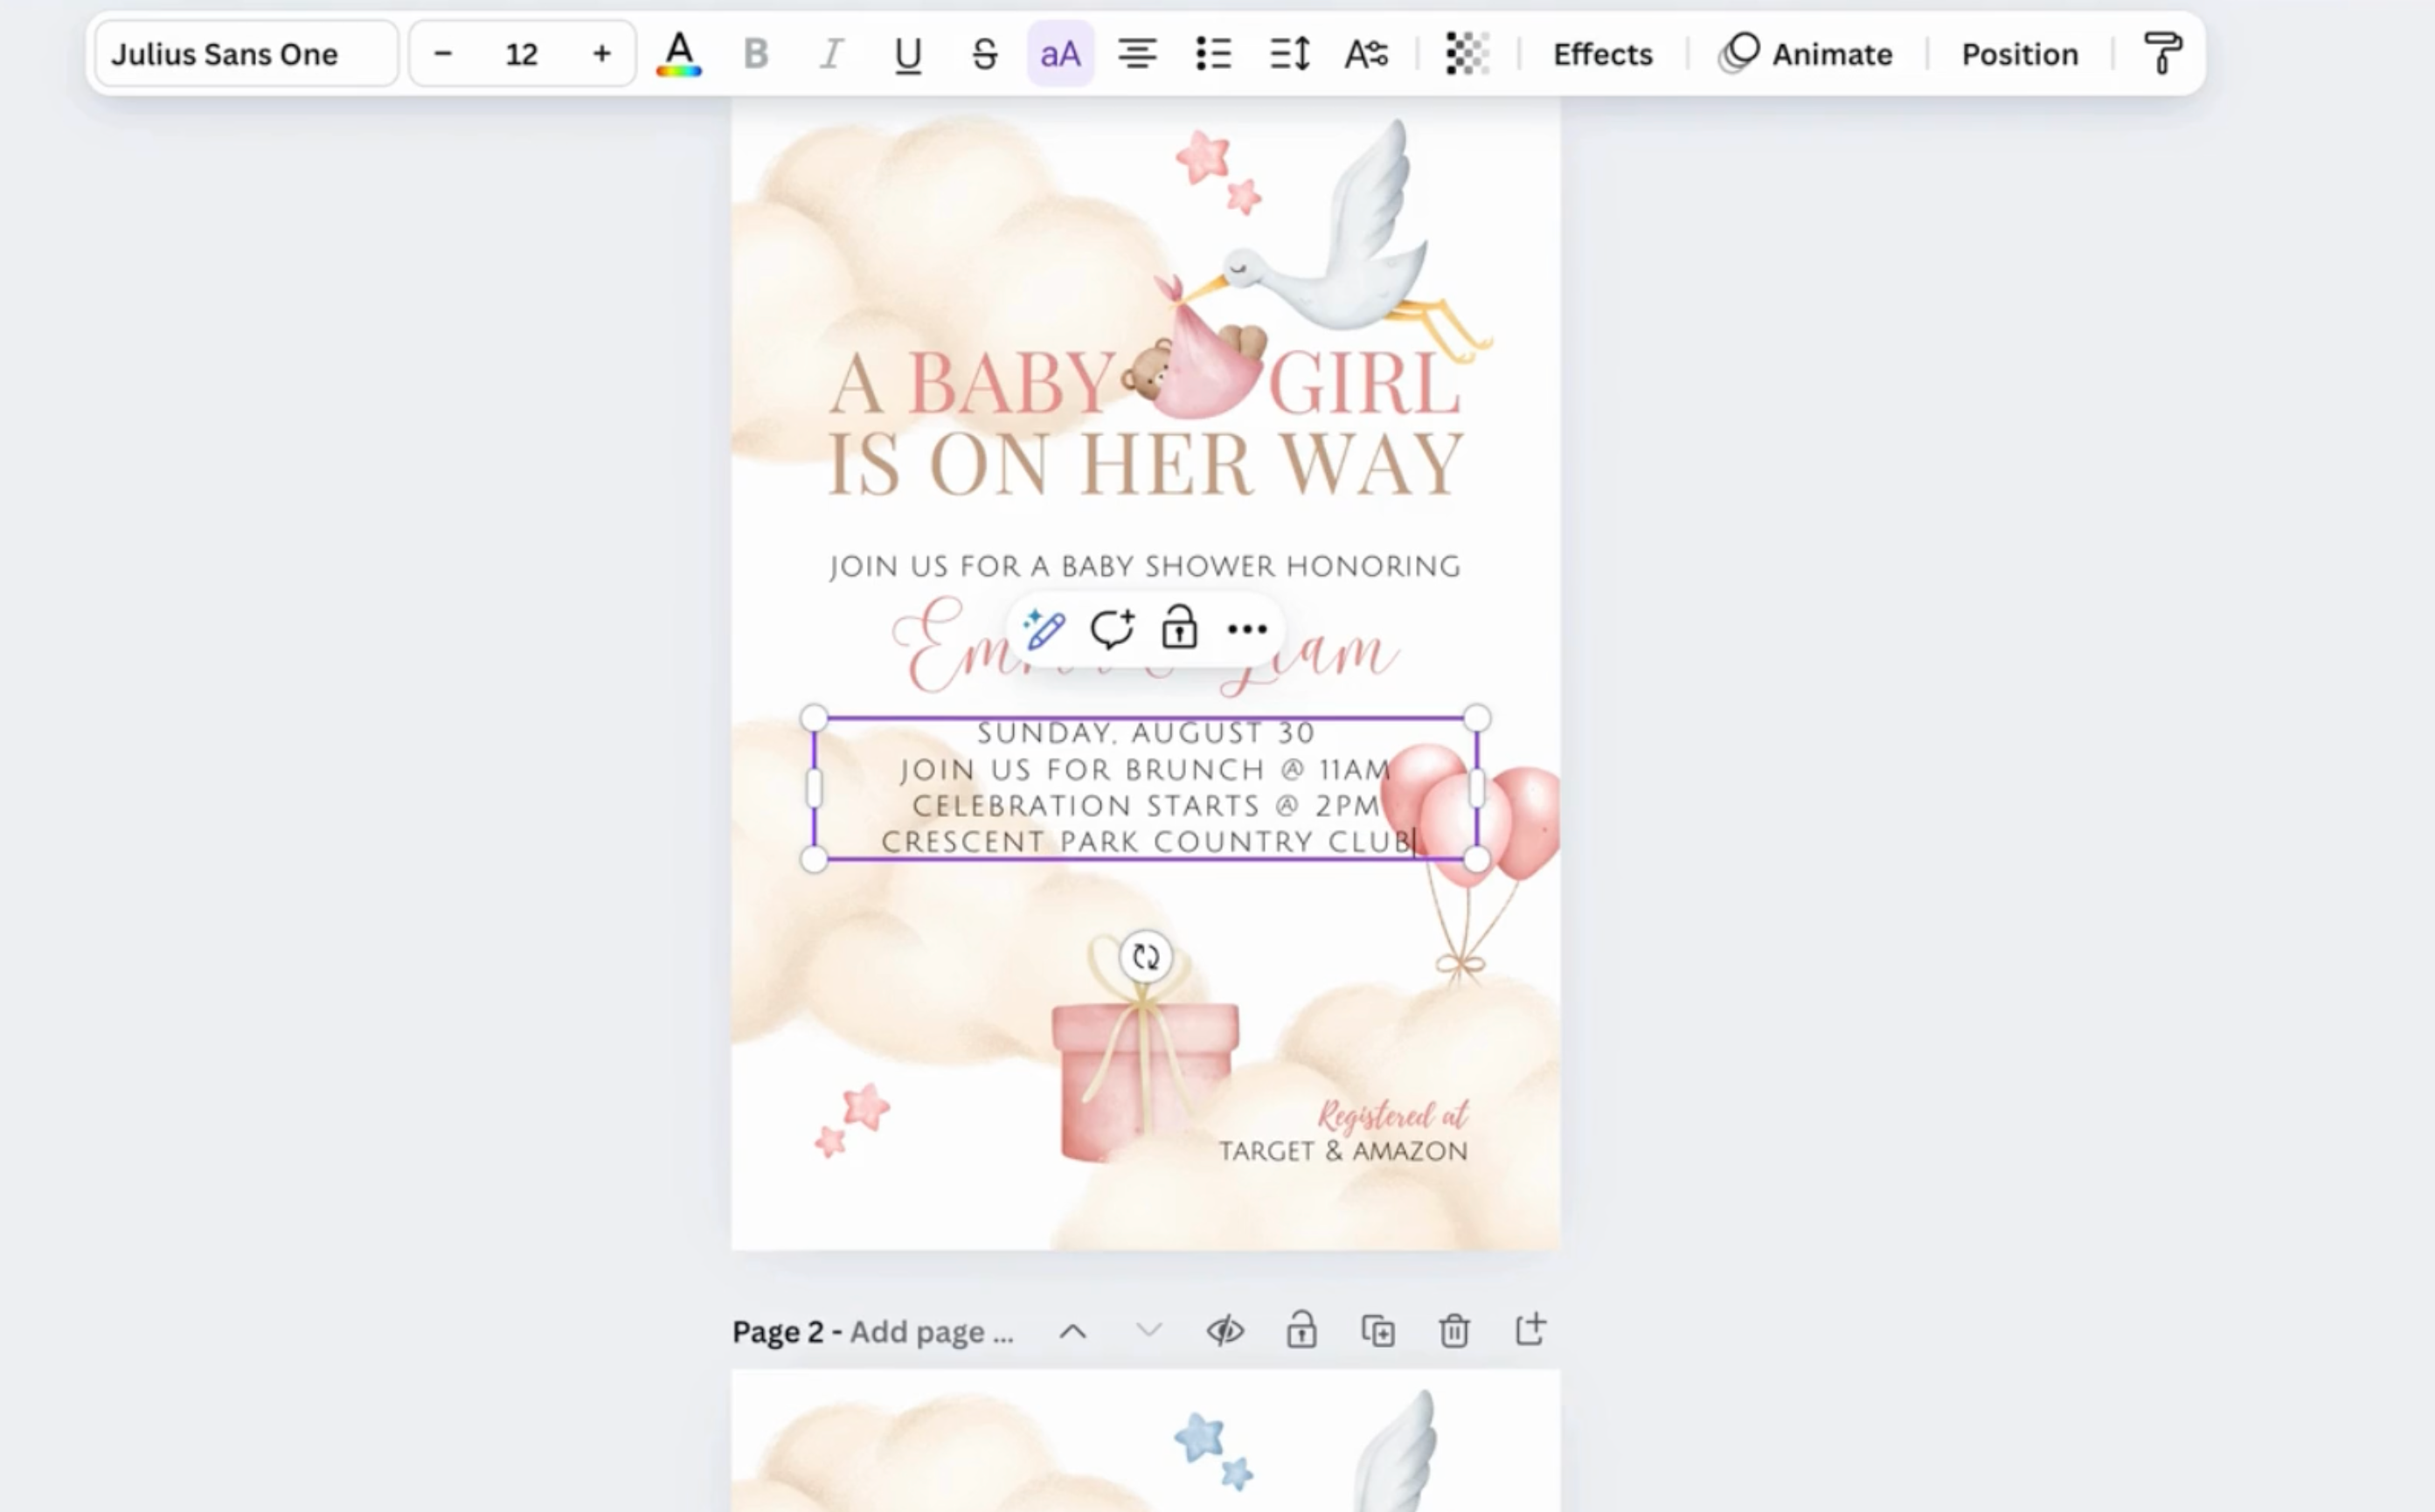Click the 'CELEBRATION STARTS @ 2PM' line
Image resolution: width=2435 pixels, height=1512 pixels.
pyautogui.click(x=1145, y=806)
